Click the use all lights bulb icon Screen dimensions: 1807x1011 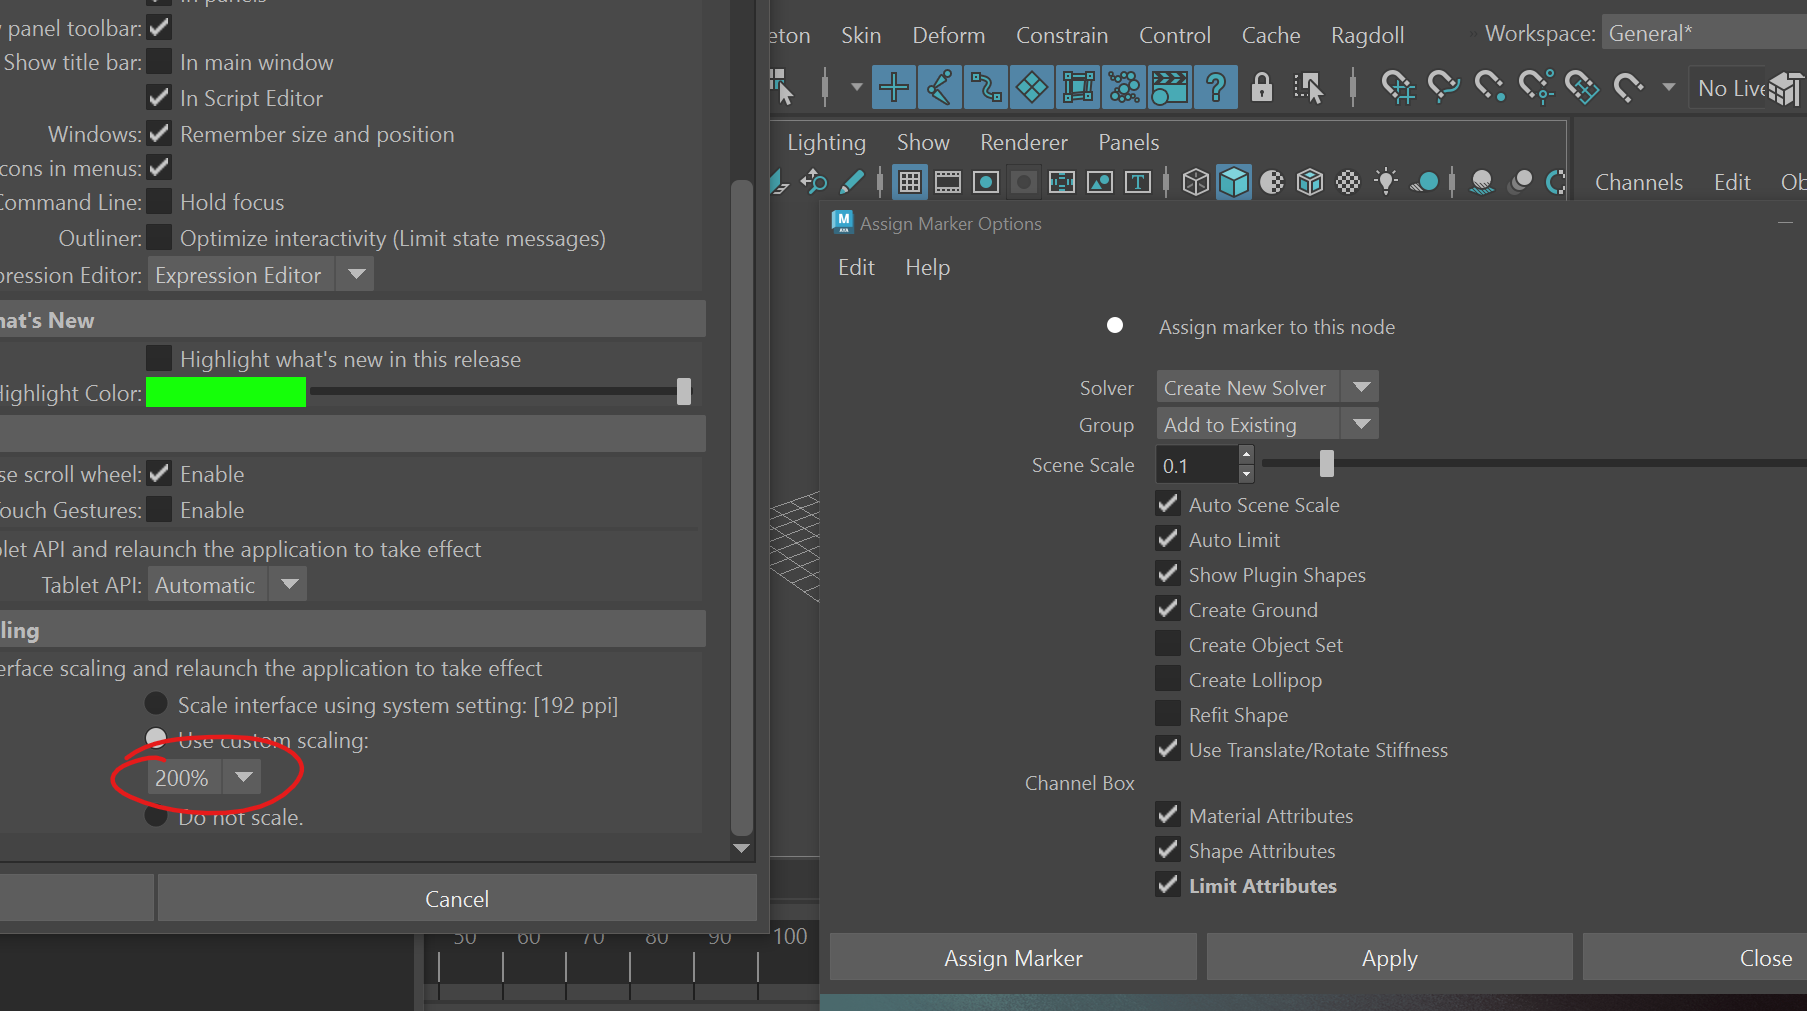pos(1386,182)
